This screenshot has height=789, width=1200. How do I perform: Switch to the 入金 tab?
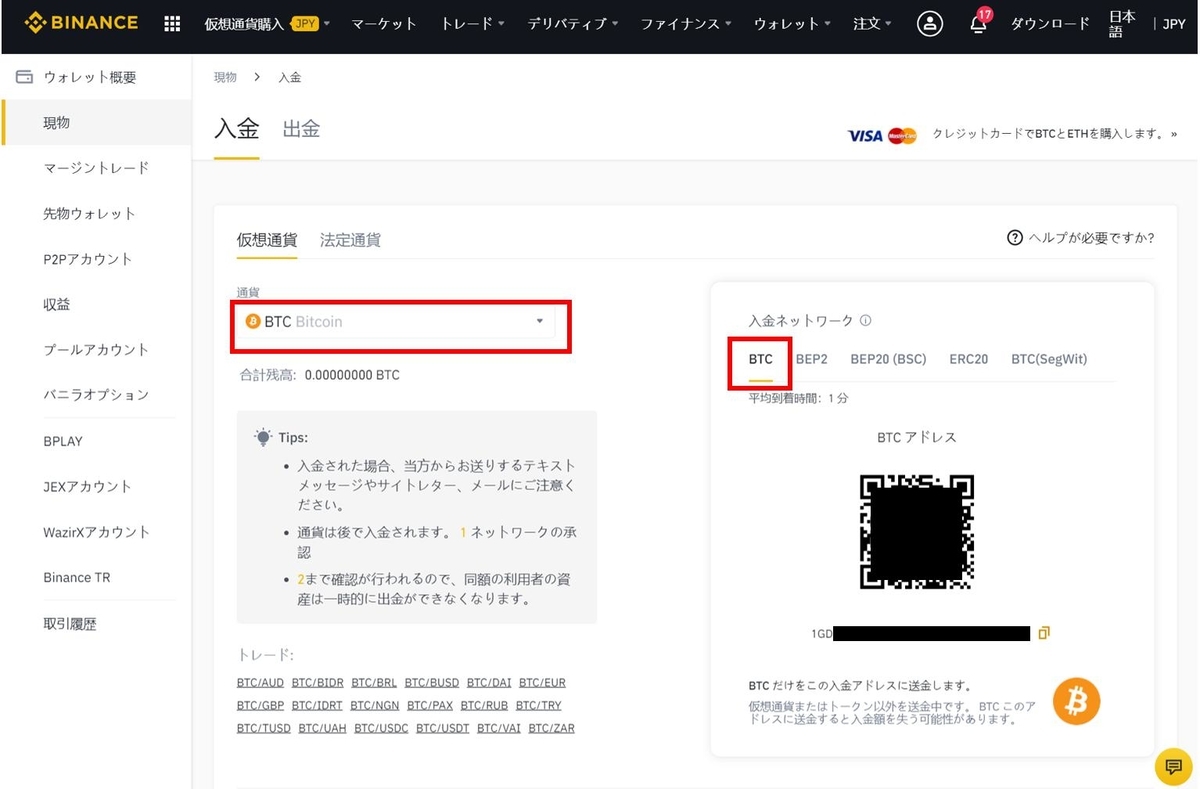237,129
